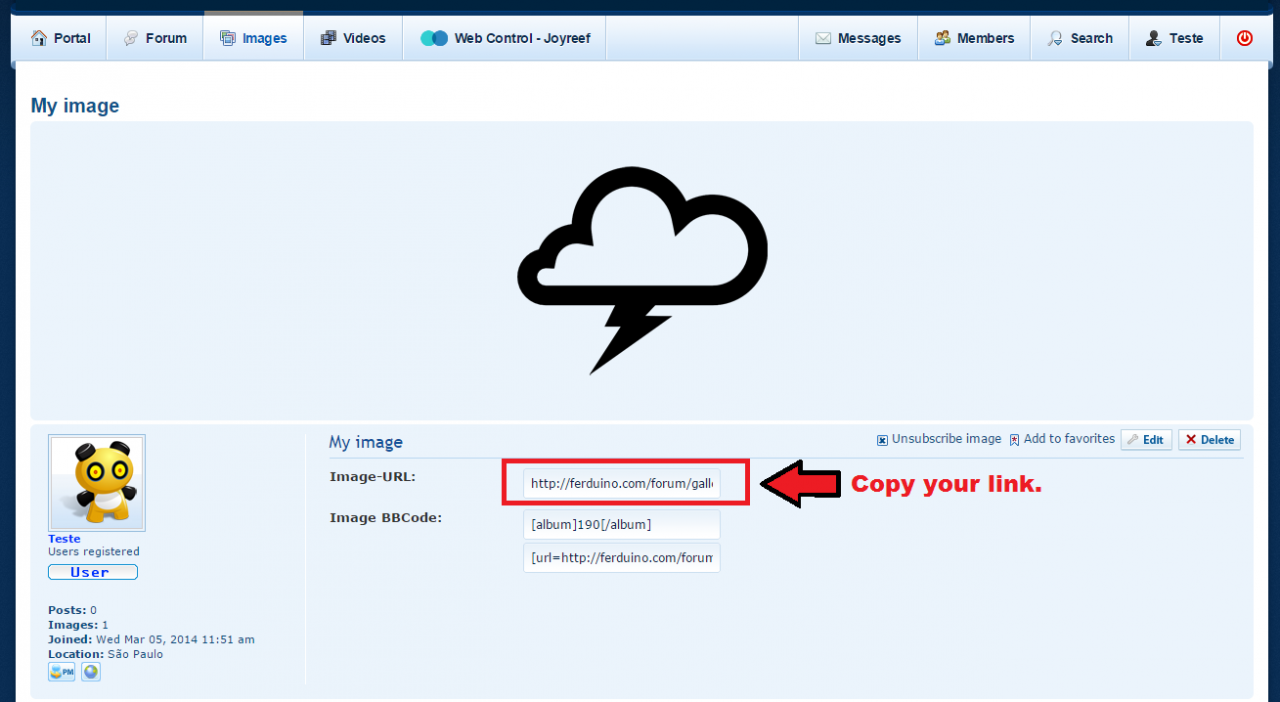View the Members list
This screenshot has height=702, width=1280.
(974, 38)
